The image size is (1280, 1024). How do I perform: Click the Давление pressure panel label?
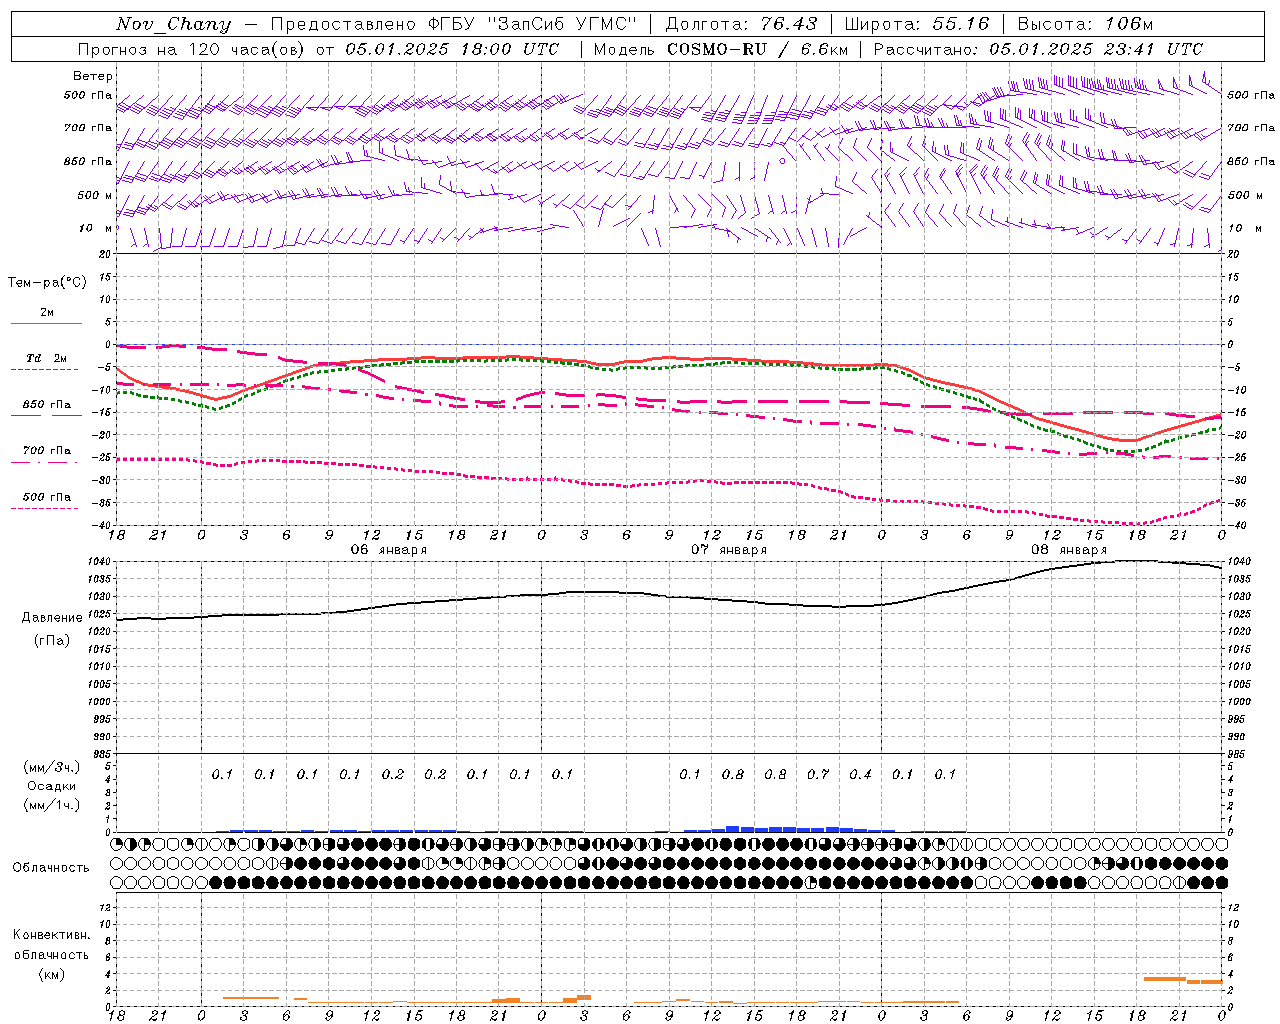click(x=52, y=618)
